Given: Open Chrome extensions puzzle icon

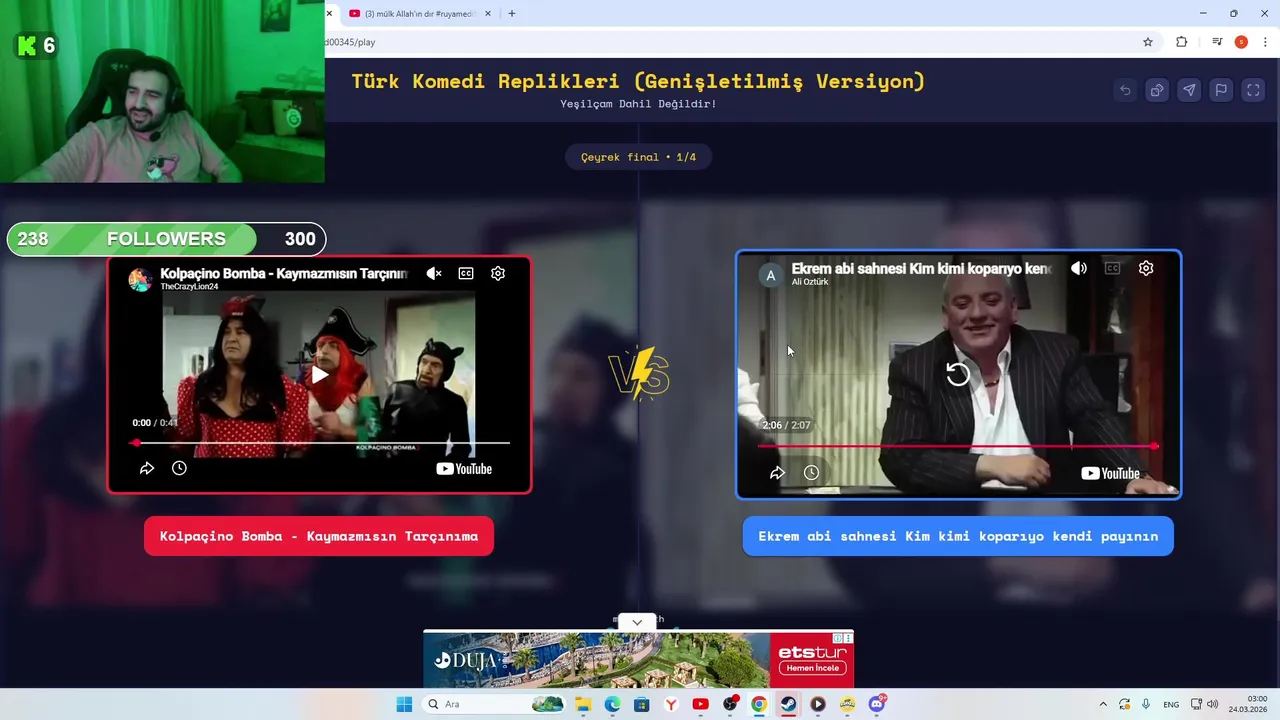Looking at the screenshot, I should point(1182,42).
